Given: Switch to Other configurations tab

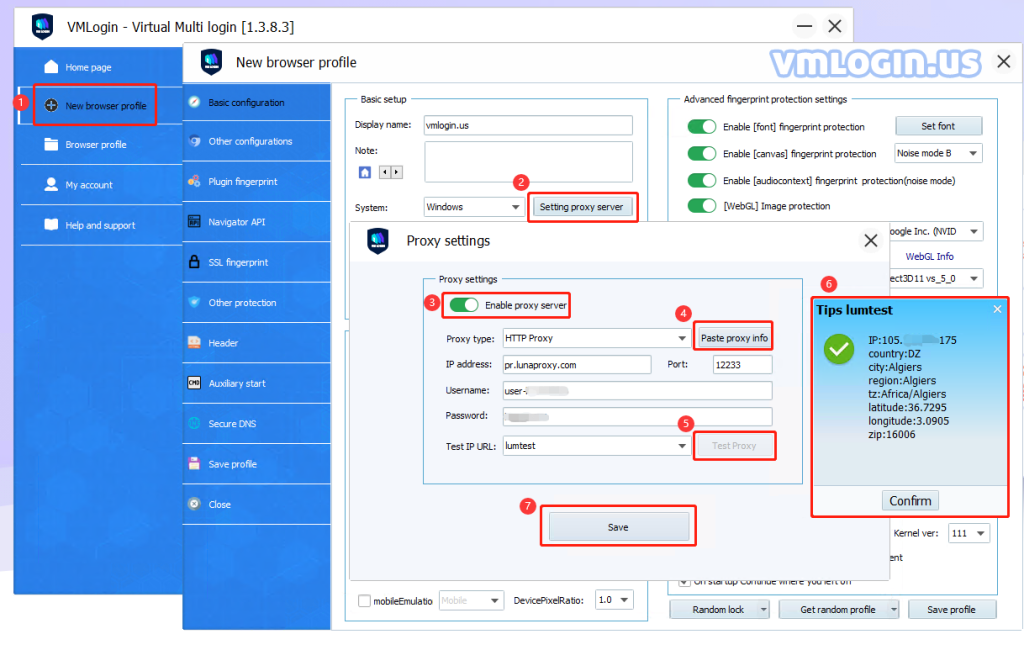Looking at the screenshot, I should click(x=257, y=141).
